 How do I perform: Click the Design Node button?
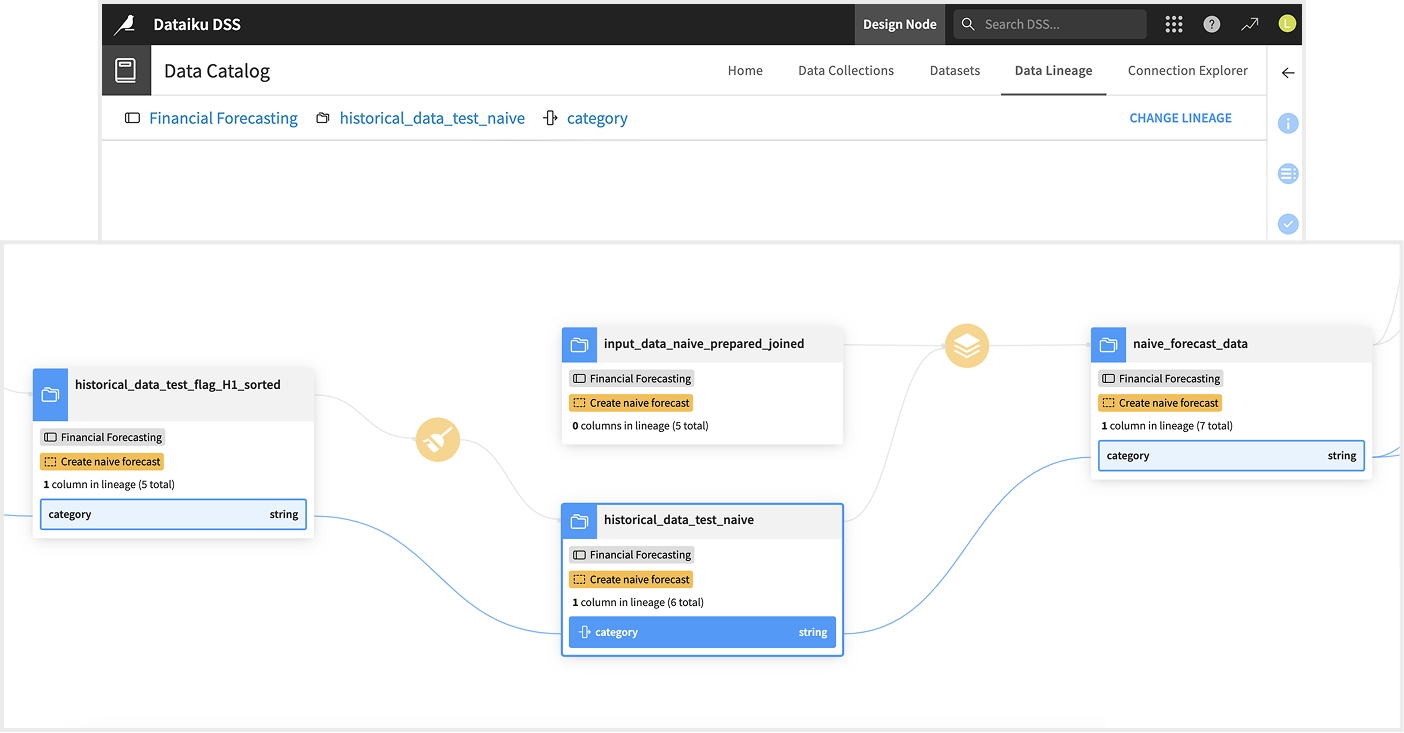[900, 24]
